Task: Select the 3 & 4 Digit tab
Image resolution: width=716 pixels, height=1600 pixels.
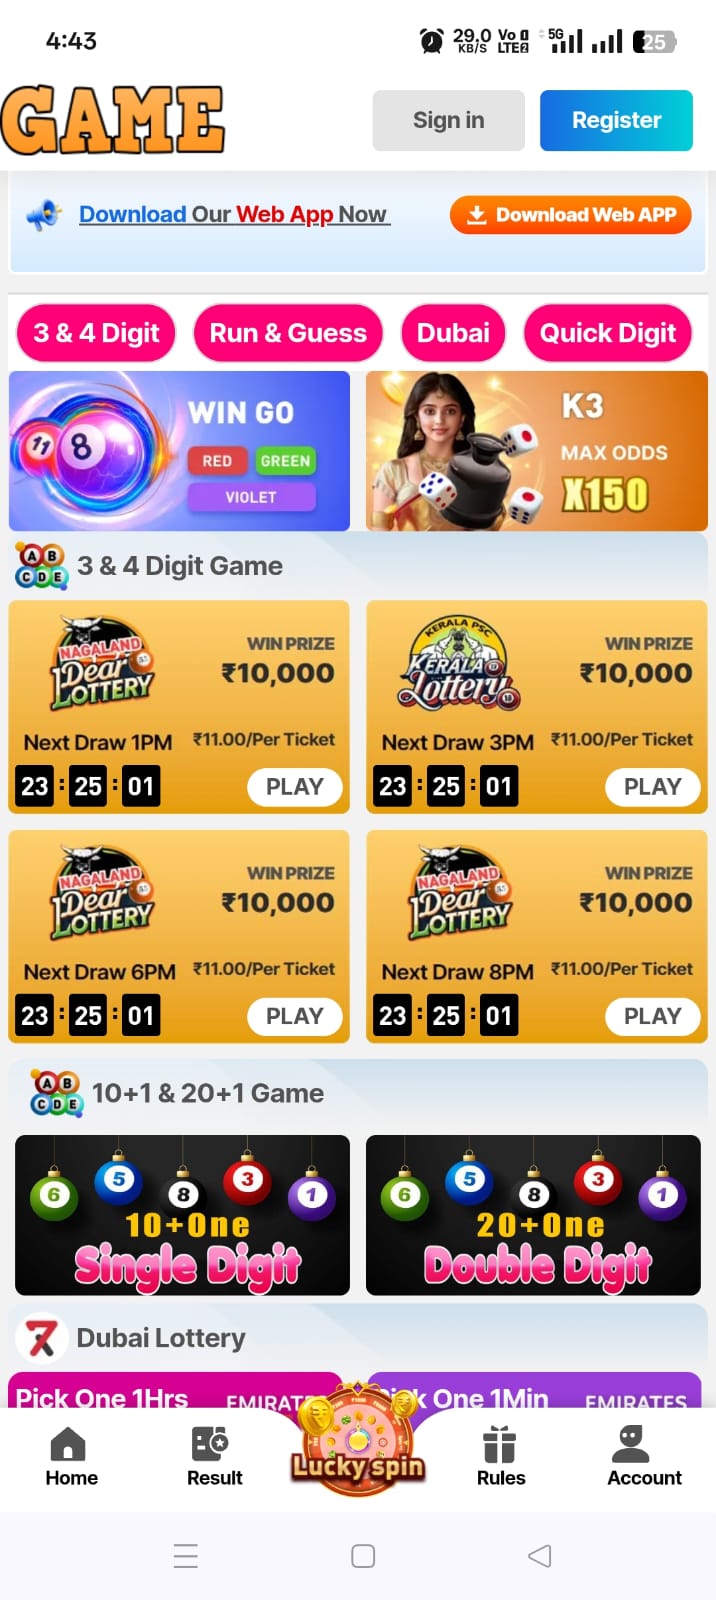Action: (96, 333)
